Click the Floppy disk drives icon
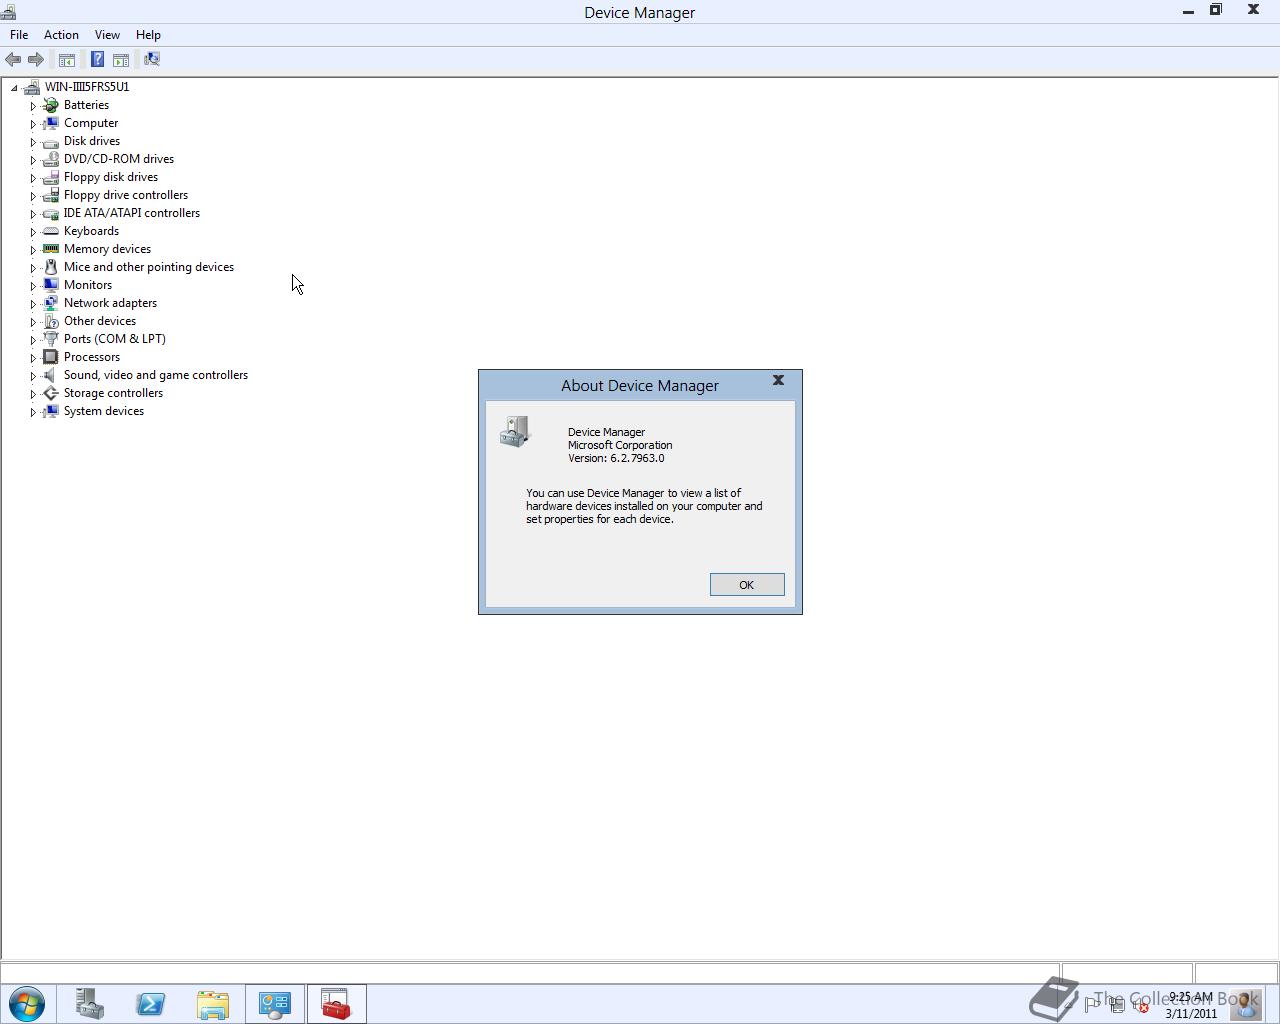Screen dimensions: 1280x1024 click(51, 177)
